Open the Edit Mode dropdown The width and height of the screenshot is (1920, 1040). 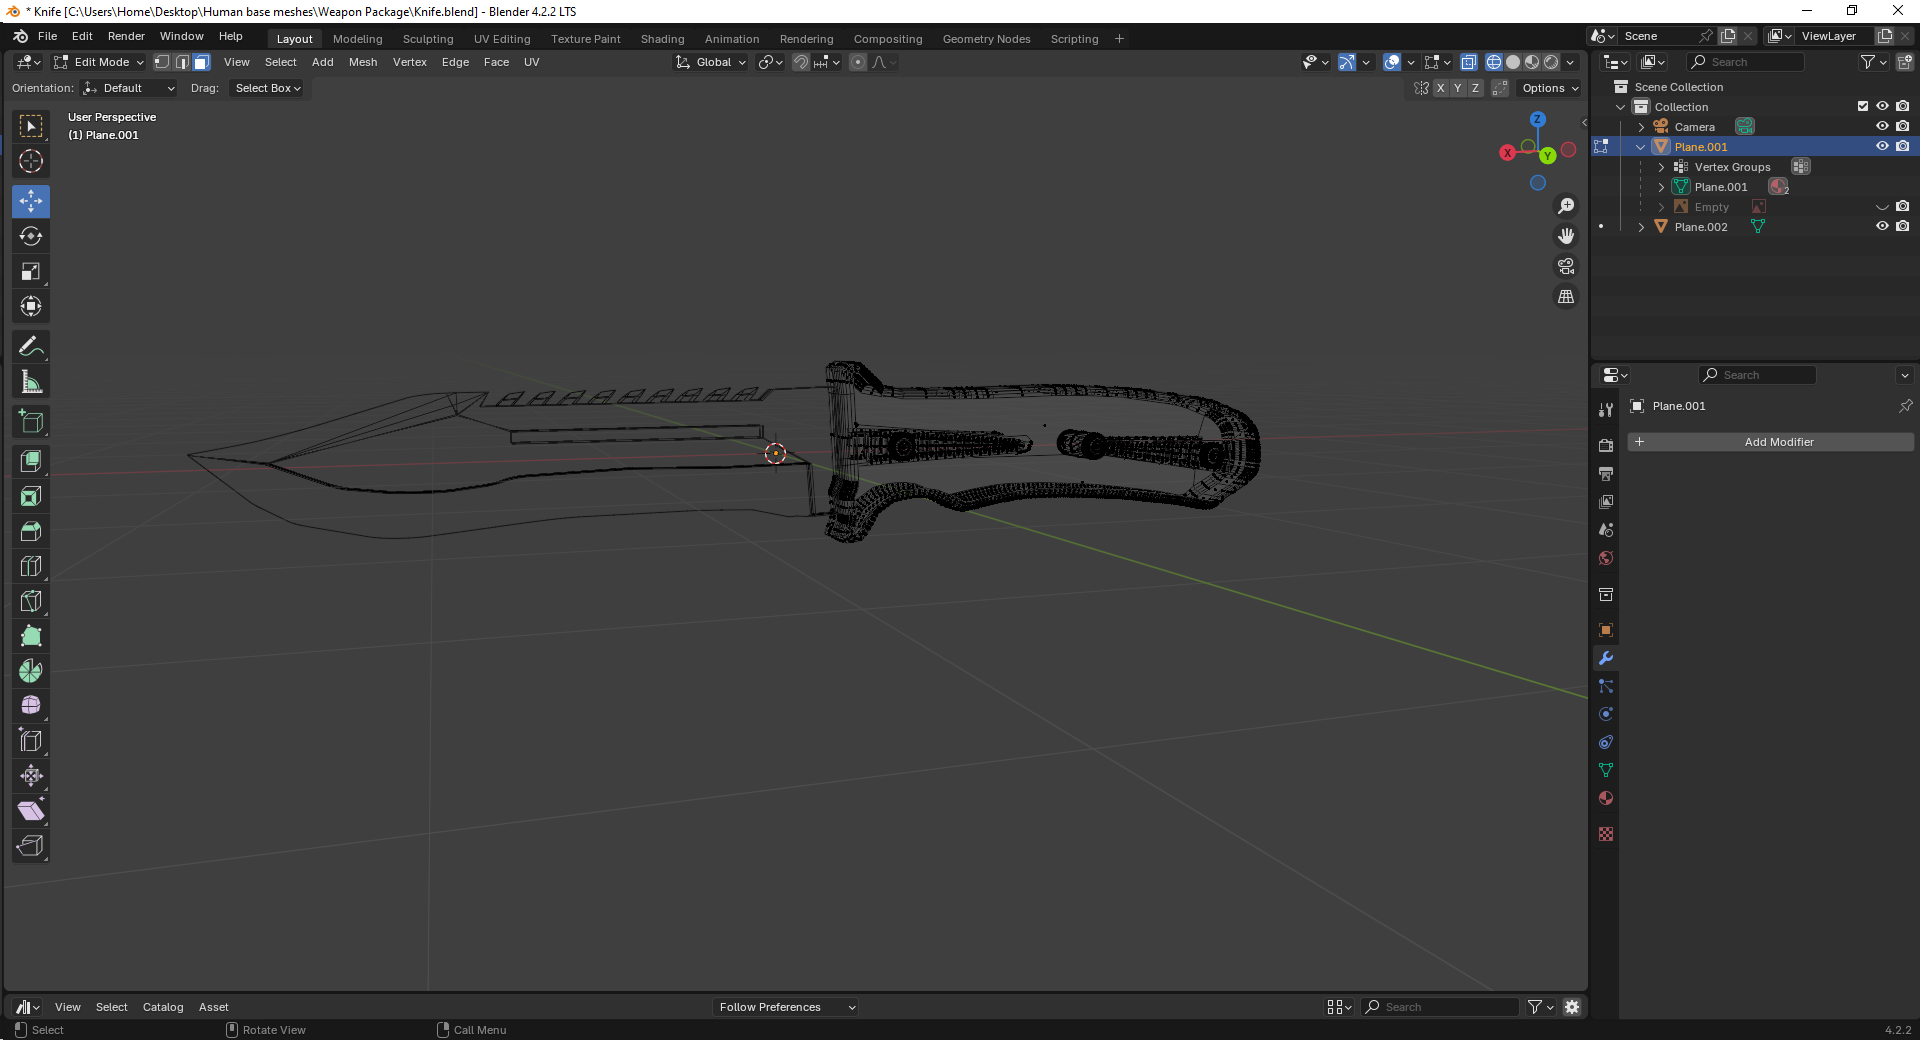point(99,62)
